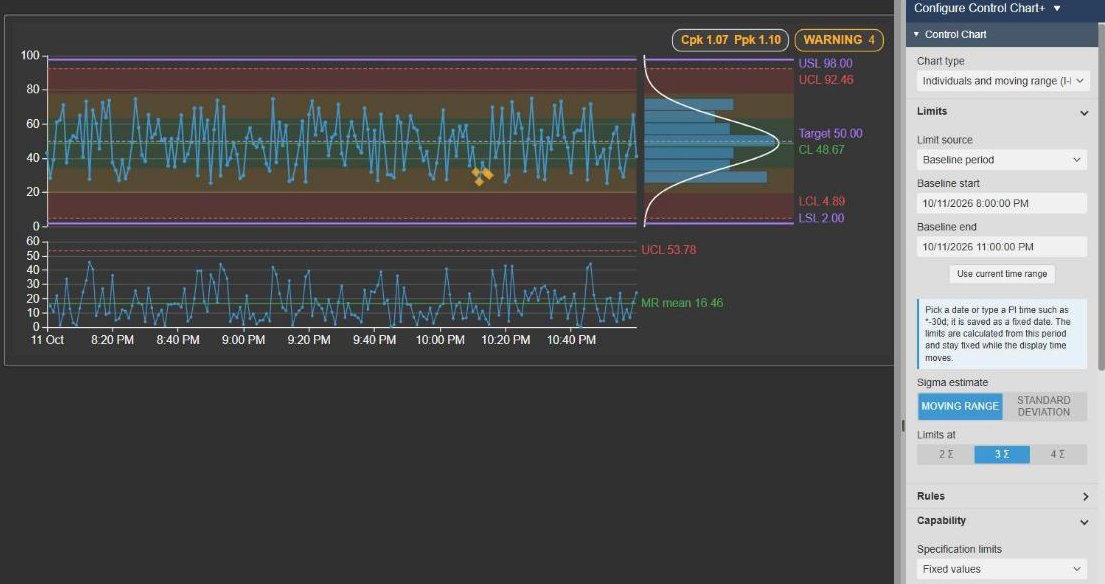Viewport: 1105px width, 584px height.
Task: Click the MR mean 16.46 label
Action: pos(681,303)
